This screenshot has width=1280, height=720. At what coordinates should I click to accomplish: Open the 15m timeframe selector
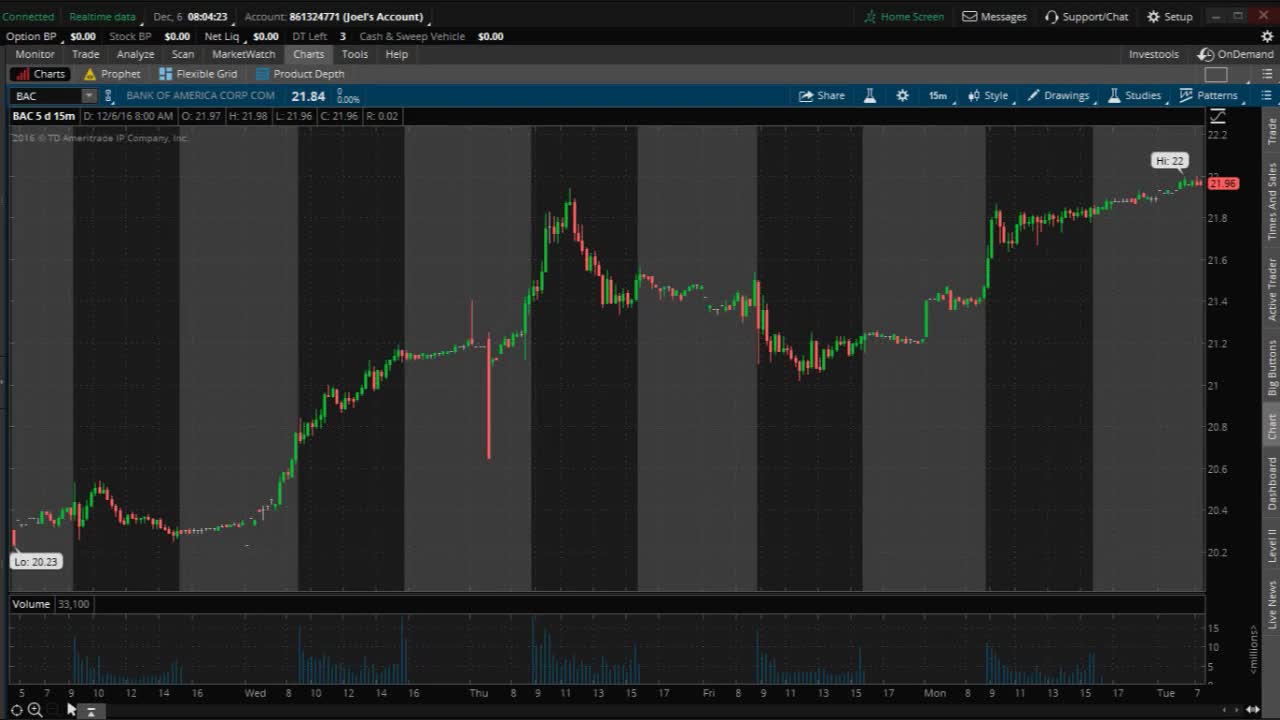click(x=938, y=95)
